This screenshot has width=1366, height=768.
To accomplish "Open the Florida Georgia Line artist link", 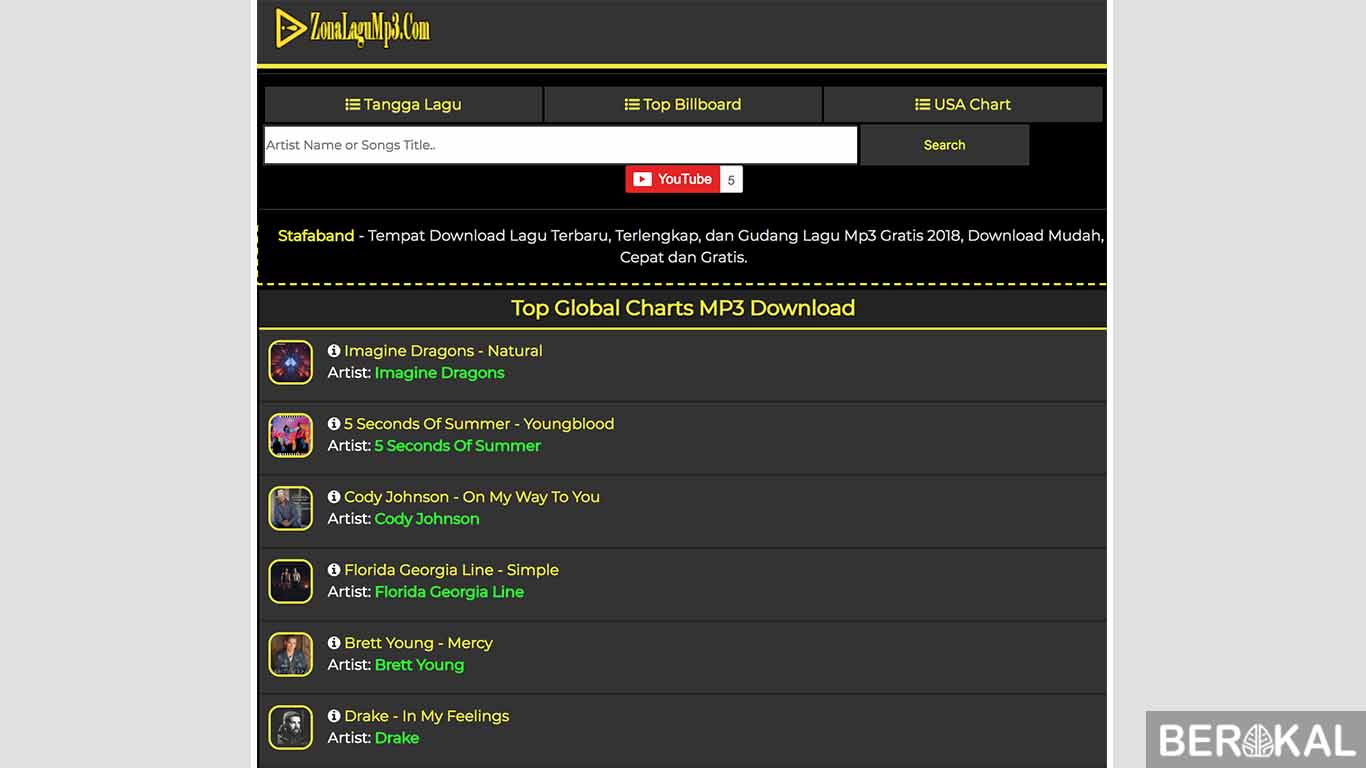I will click(449, 592).
